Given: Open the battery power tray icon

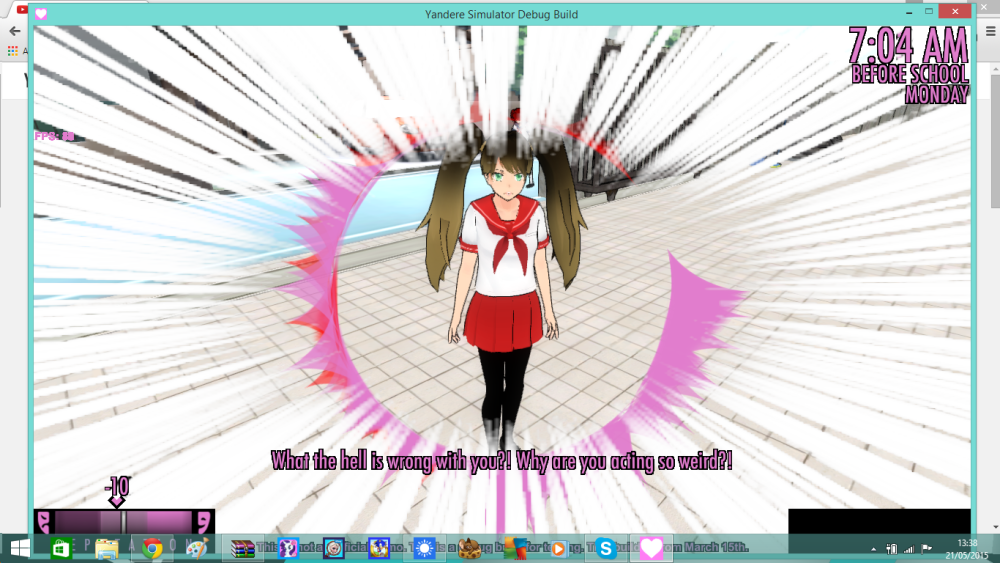Looking at the screenshot, I should click(892, 549).
